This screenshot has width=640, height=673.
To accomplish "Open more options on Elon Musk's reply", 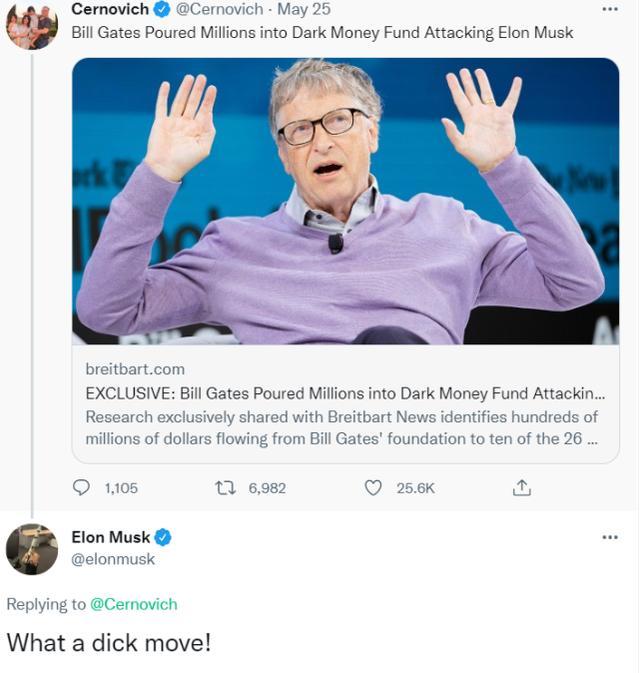I will [610, 538].
